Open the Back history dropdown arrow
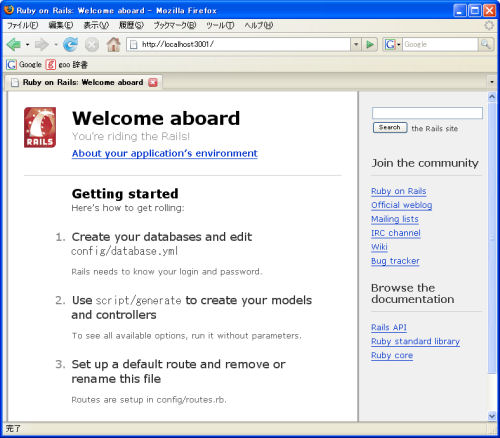Image resolution: width=500 pixels, height=438 pixels. point(27,44)
